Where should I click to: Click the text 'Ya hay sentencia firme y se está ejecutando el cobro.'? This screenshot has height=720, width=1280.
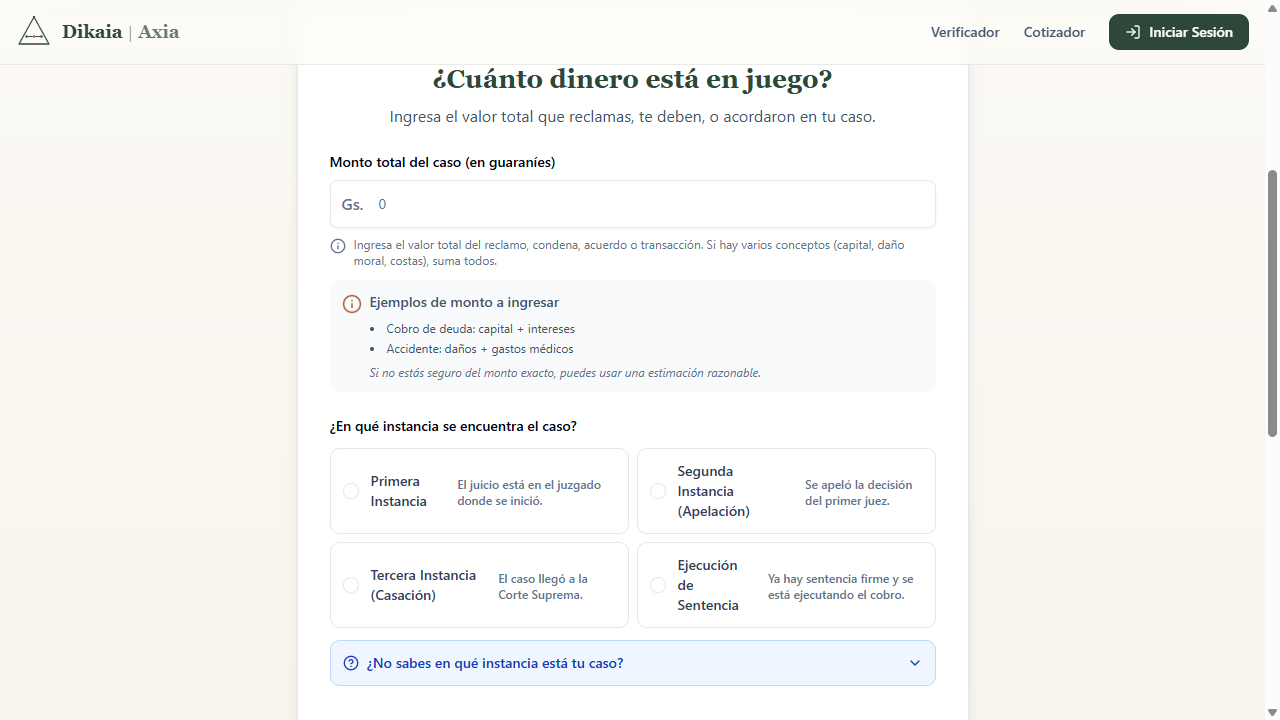(841, 586)
